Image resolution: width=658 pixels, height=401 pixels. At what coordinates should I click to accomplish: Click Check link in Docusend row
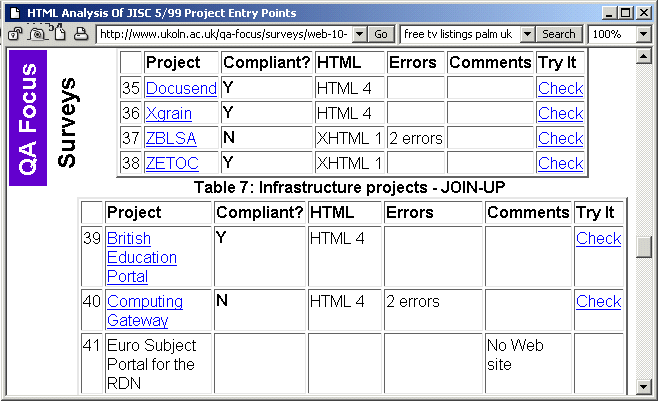click(560, 88)
